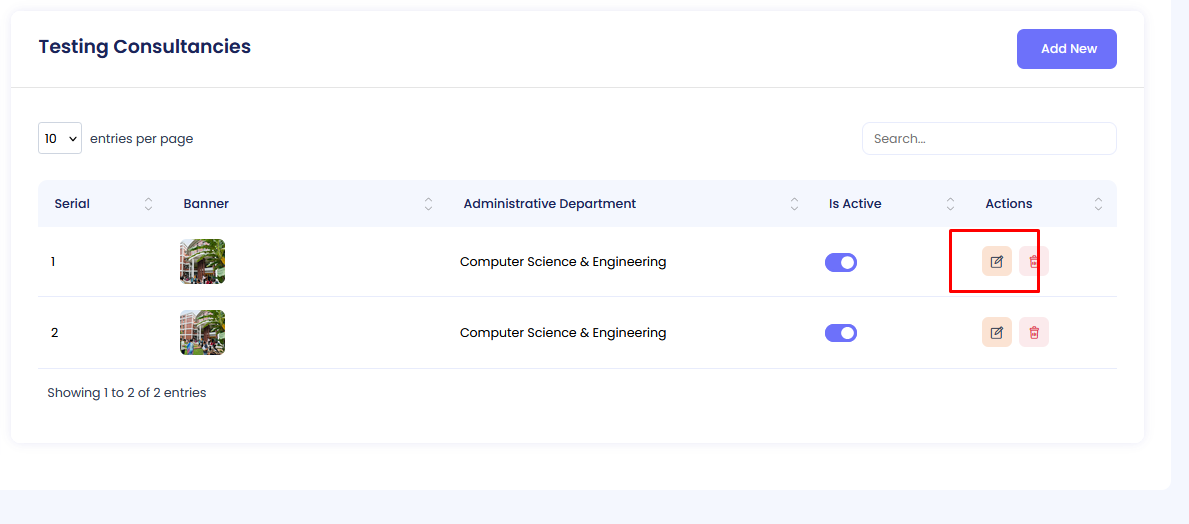Select Computer Science & Engineering in row 2

563,333
